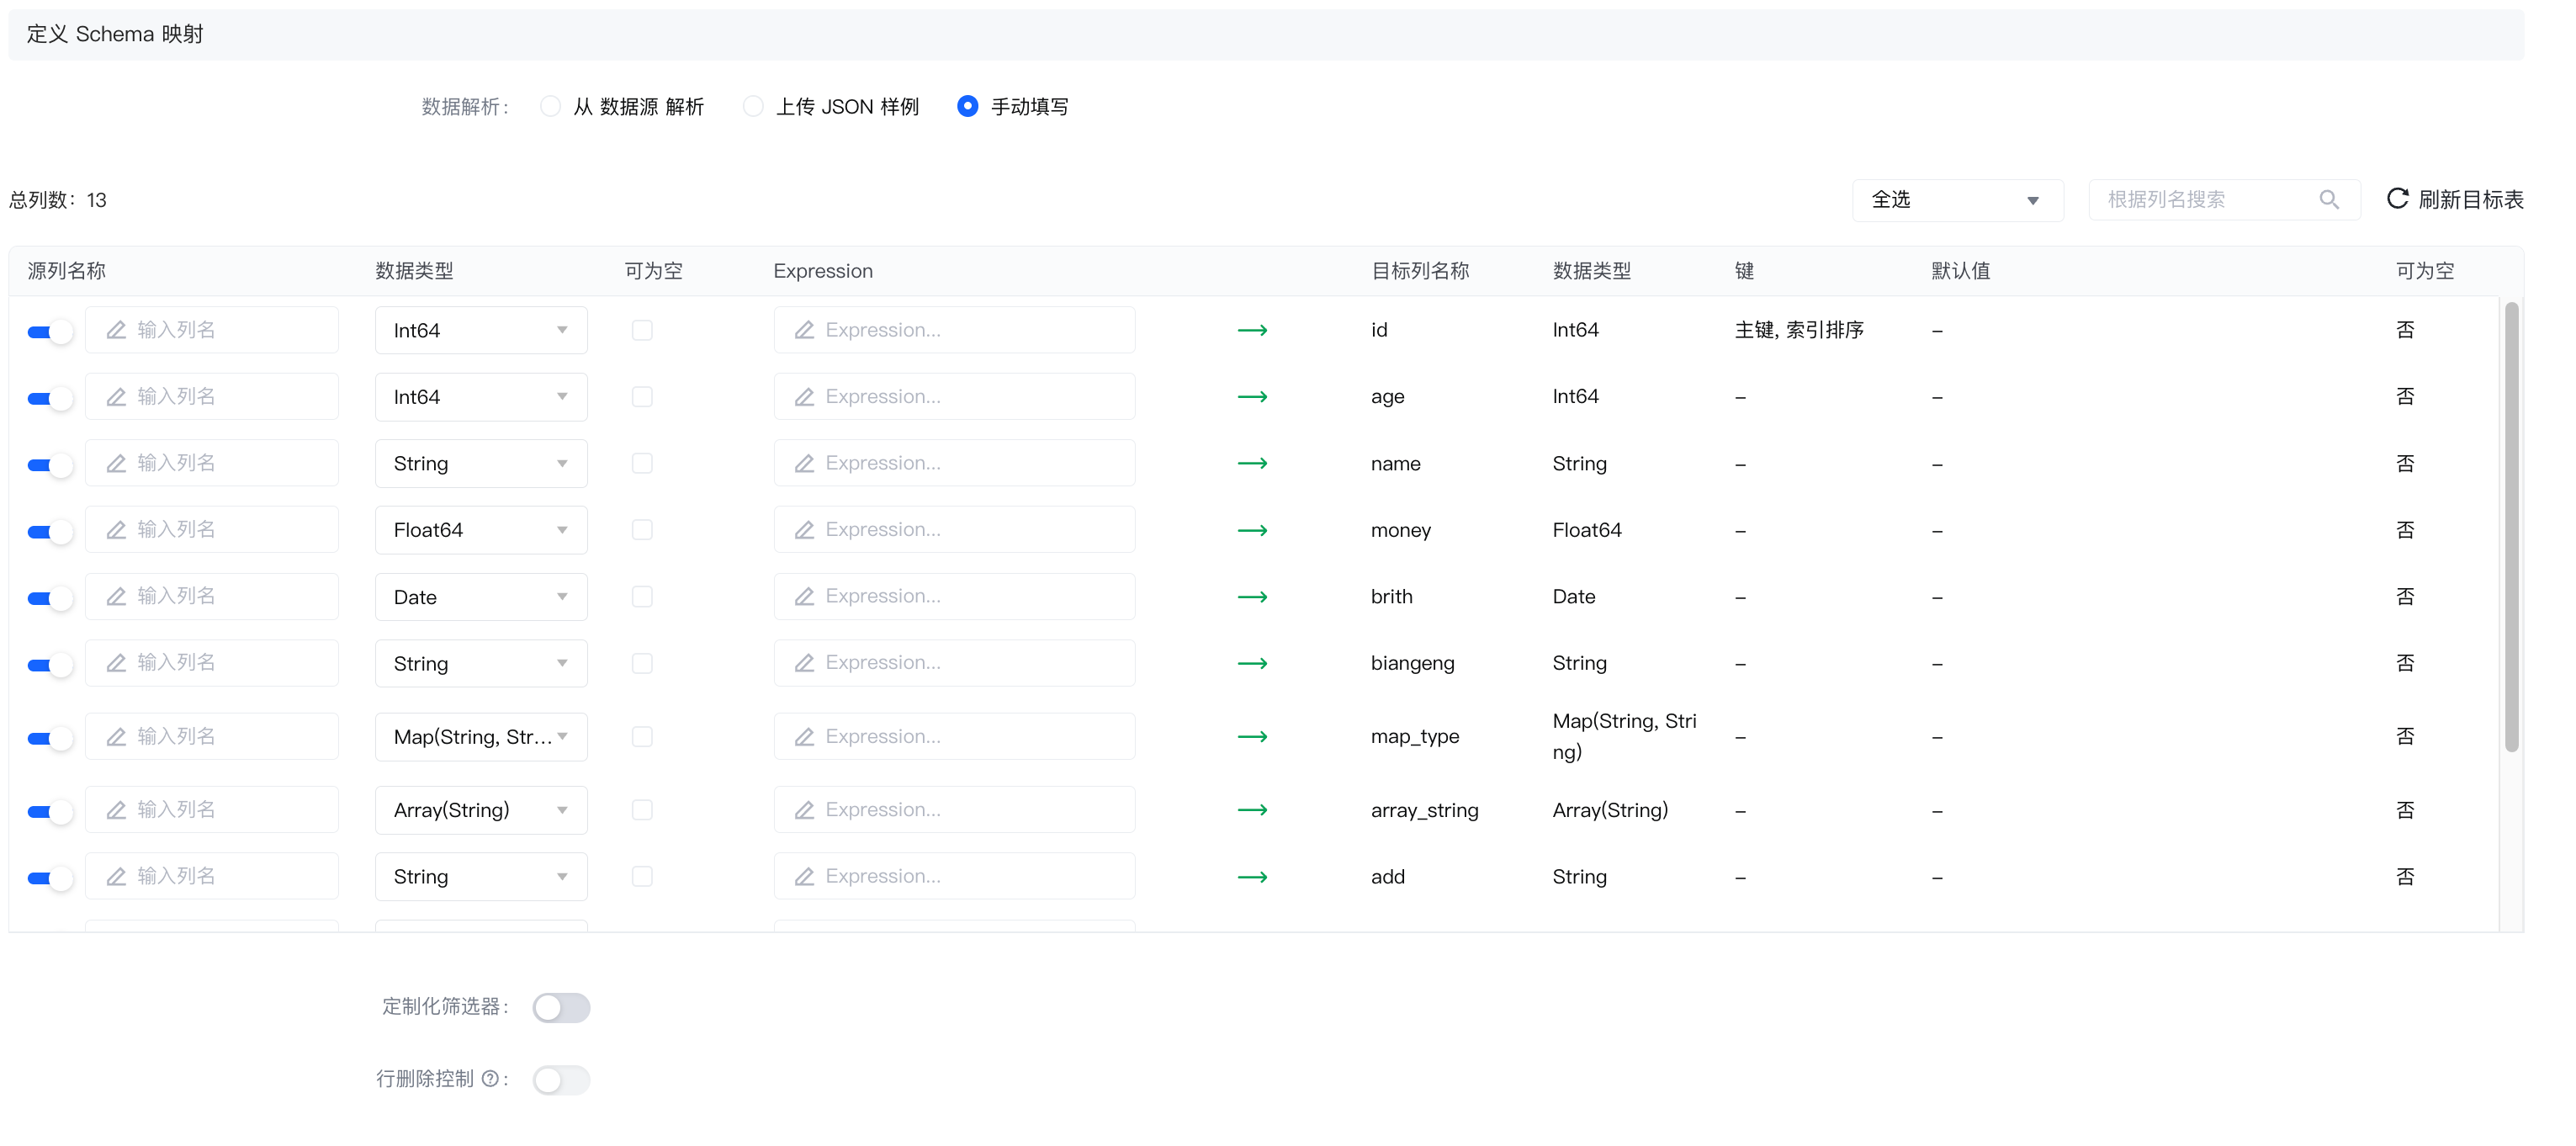The image size is (2576, 1146).
Task: Click the Expression field in name row
Action: tap(954, 464)
